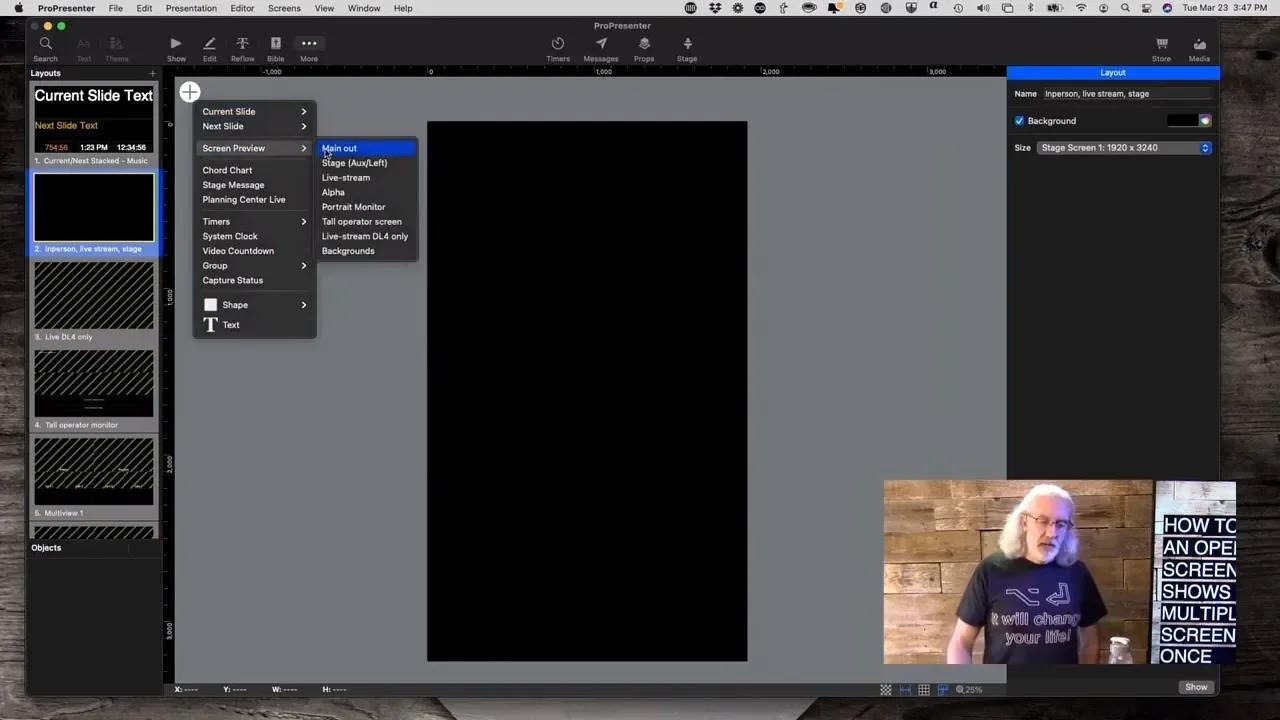Choose Live-stream from the Screen Preview submenu
Image resolution: width=1280 pixels, height=720 pixels.
click(346, 178)
